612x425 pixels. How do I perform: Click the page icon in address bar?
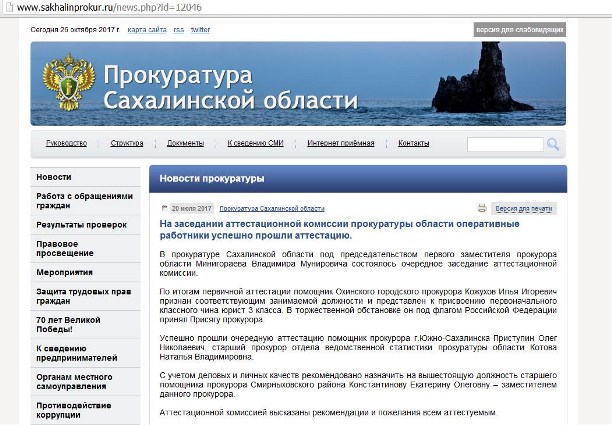point(9,7)
